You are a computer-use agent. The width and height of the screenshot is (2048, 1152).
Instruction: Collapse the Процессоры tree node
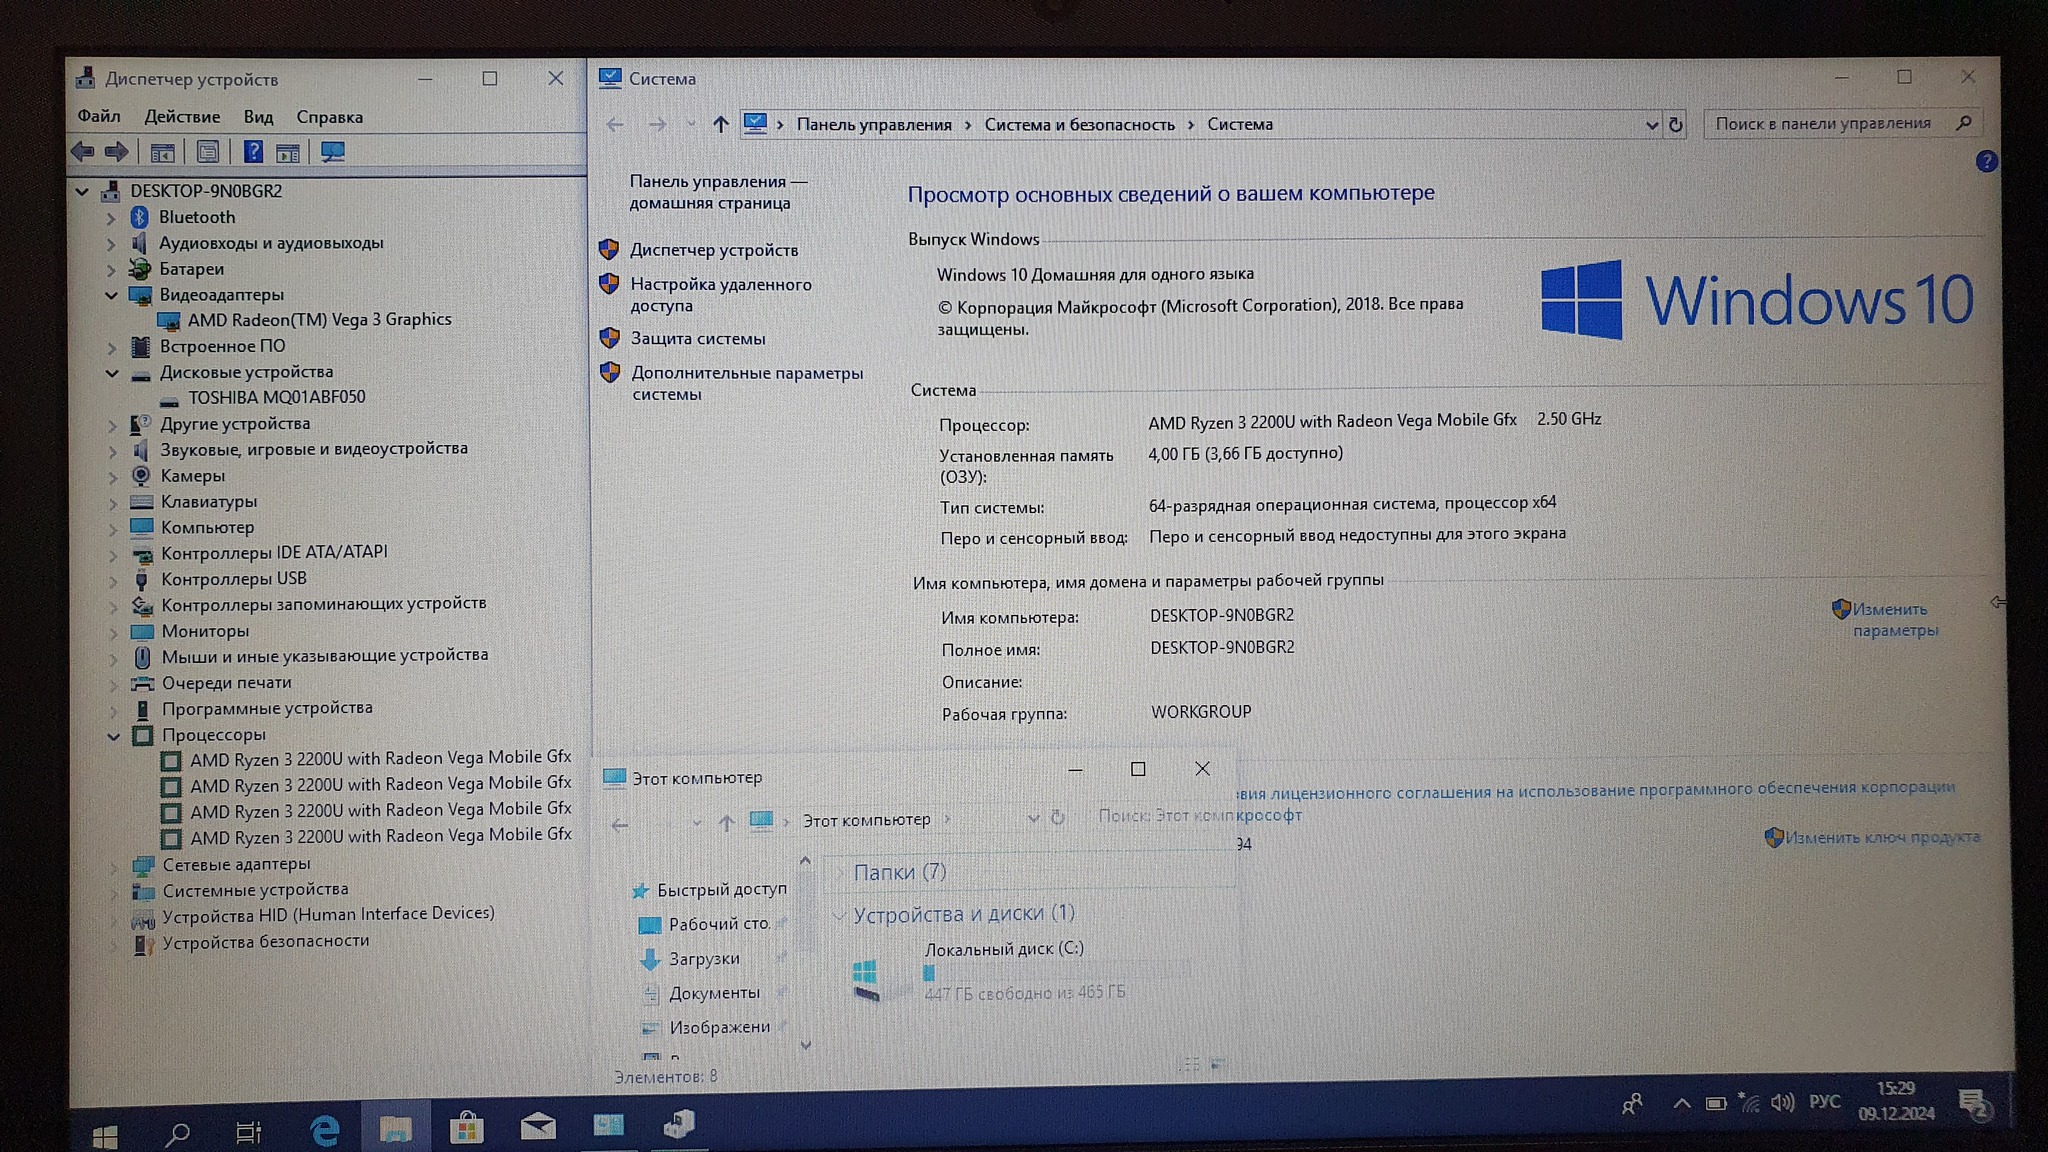(114, 737)
